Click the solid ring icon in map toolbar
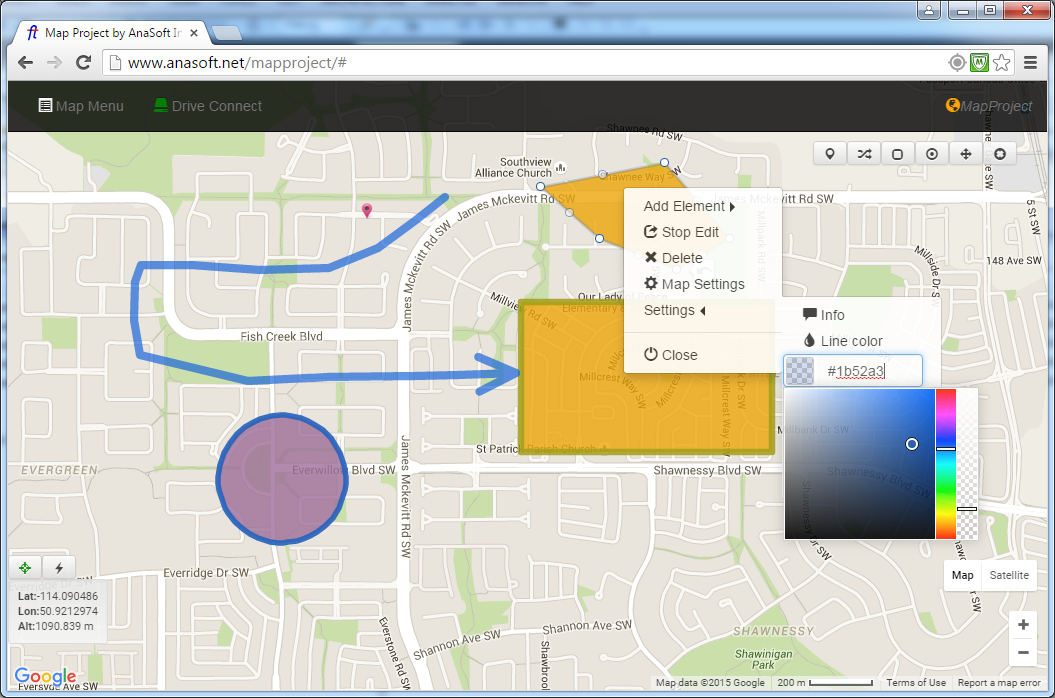Viewport: 1055px width, 698px height. 1000,154
